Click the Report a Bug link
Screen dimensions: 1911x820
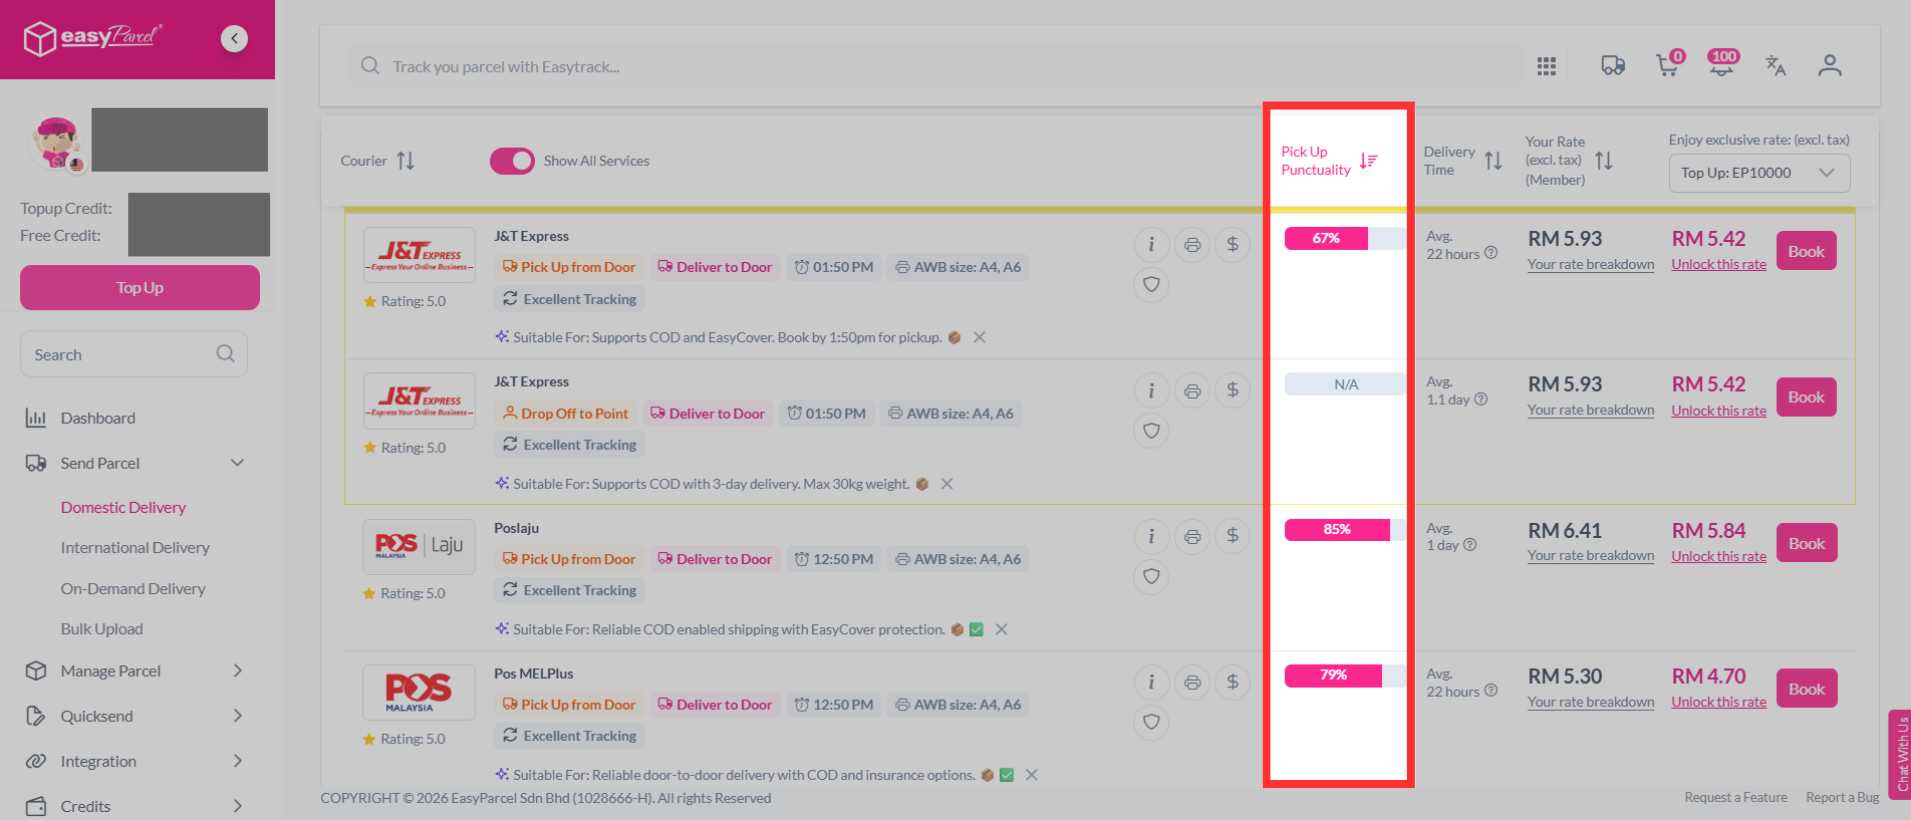(1842, 797)
